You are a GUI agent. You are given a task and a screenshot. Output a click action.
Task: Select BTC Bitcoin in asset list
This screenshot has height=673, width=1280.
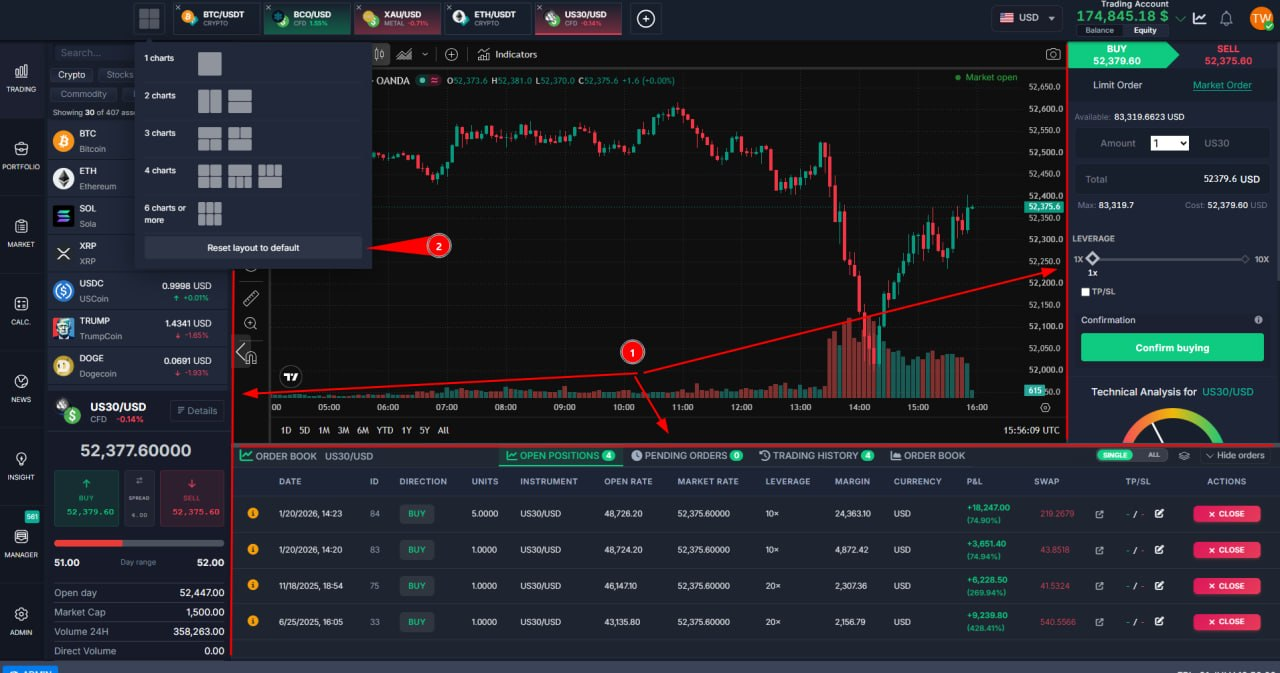(x=92, y=141)
